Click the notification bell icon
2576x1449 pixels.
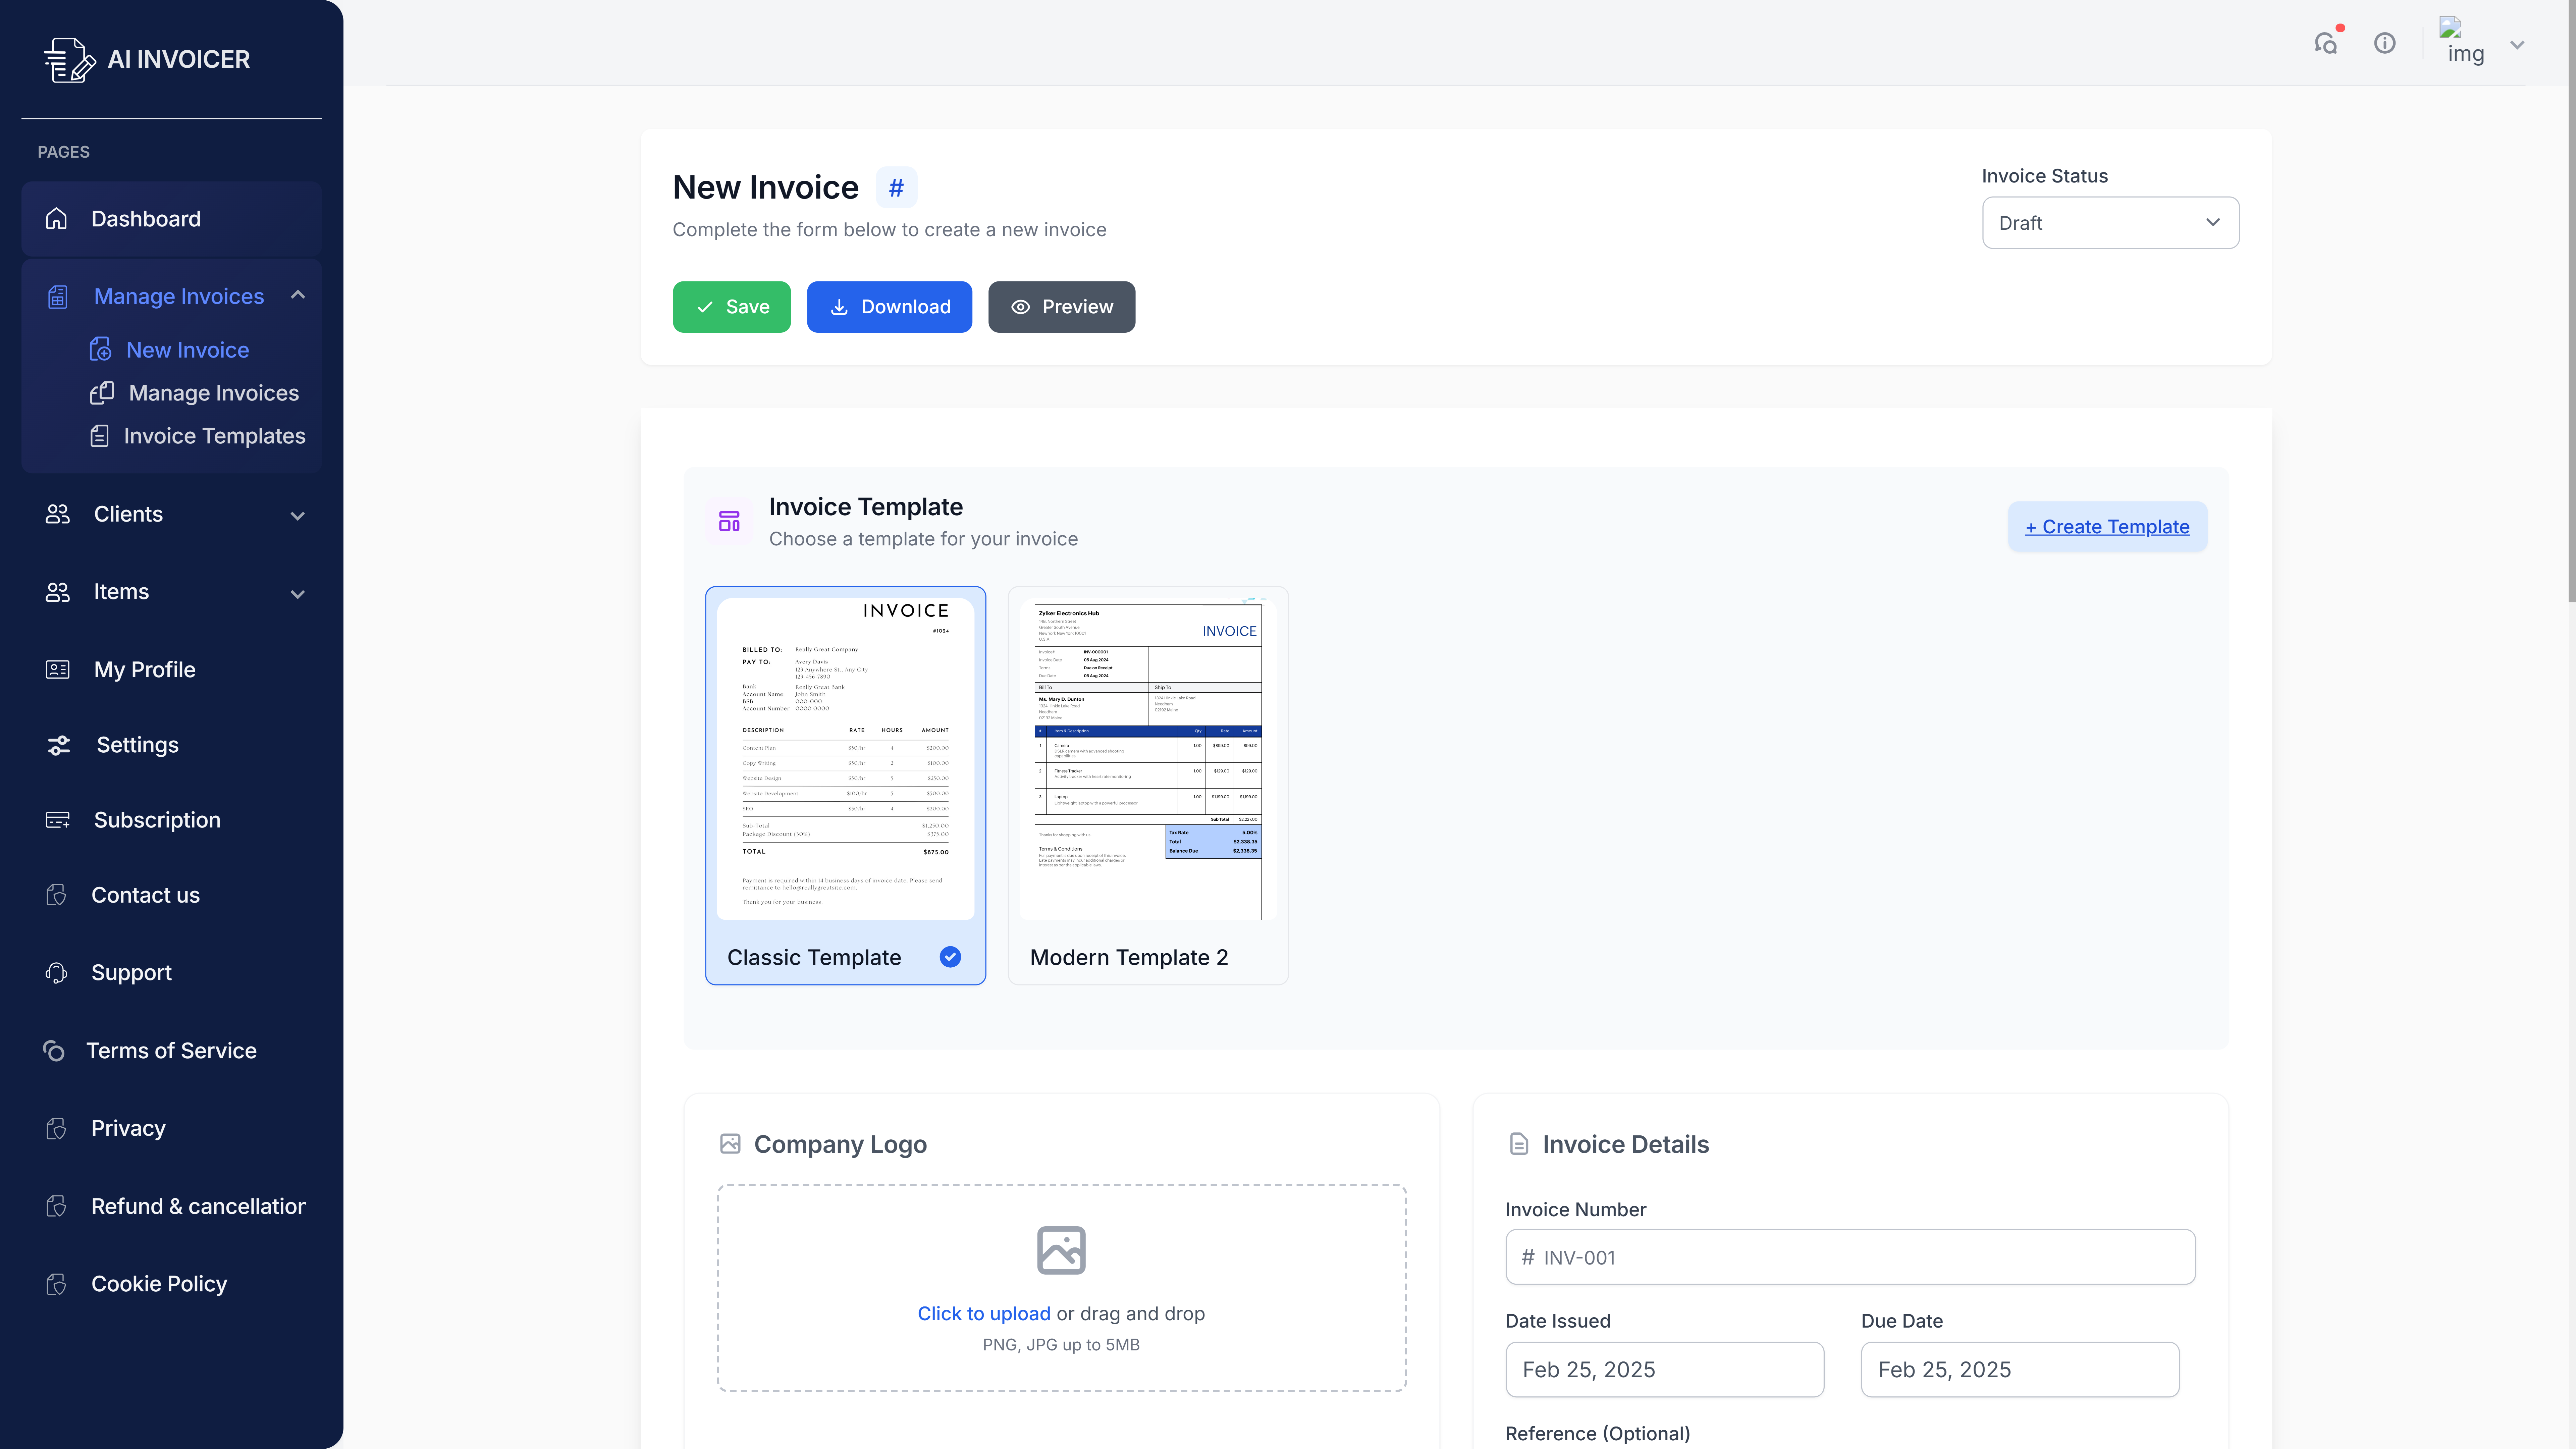[x=2326, y=43]
